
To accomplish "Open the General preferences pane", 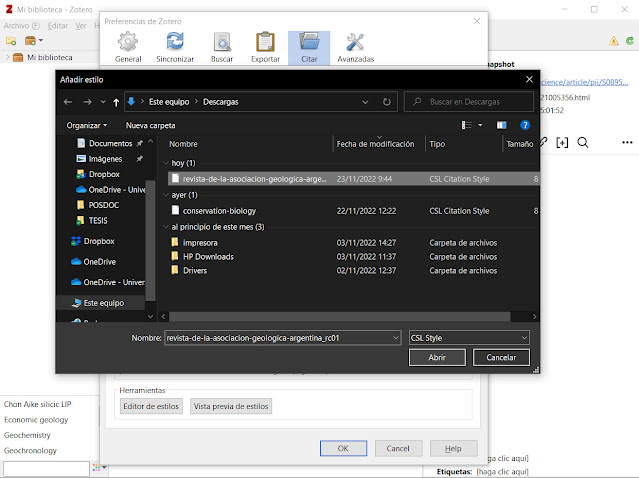I will [x=128, y=47].
